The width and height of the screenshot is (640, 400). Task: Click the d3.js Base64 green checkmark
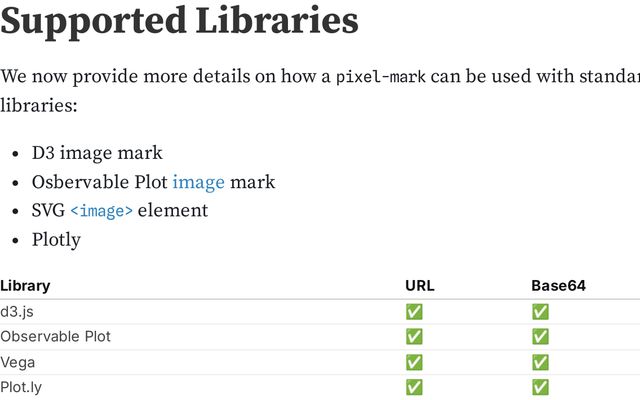(540, 312)
